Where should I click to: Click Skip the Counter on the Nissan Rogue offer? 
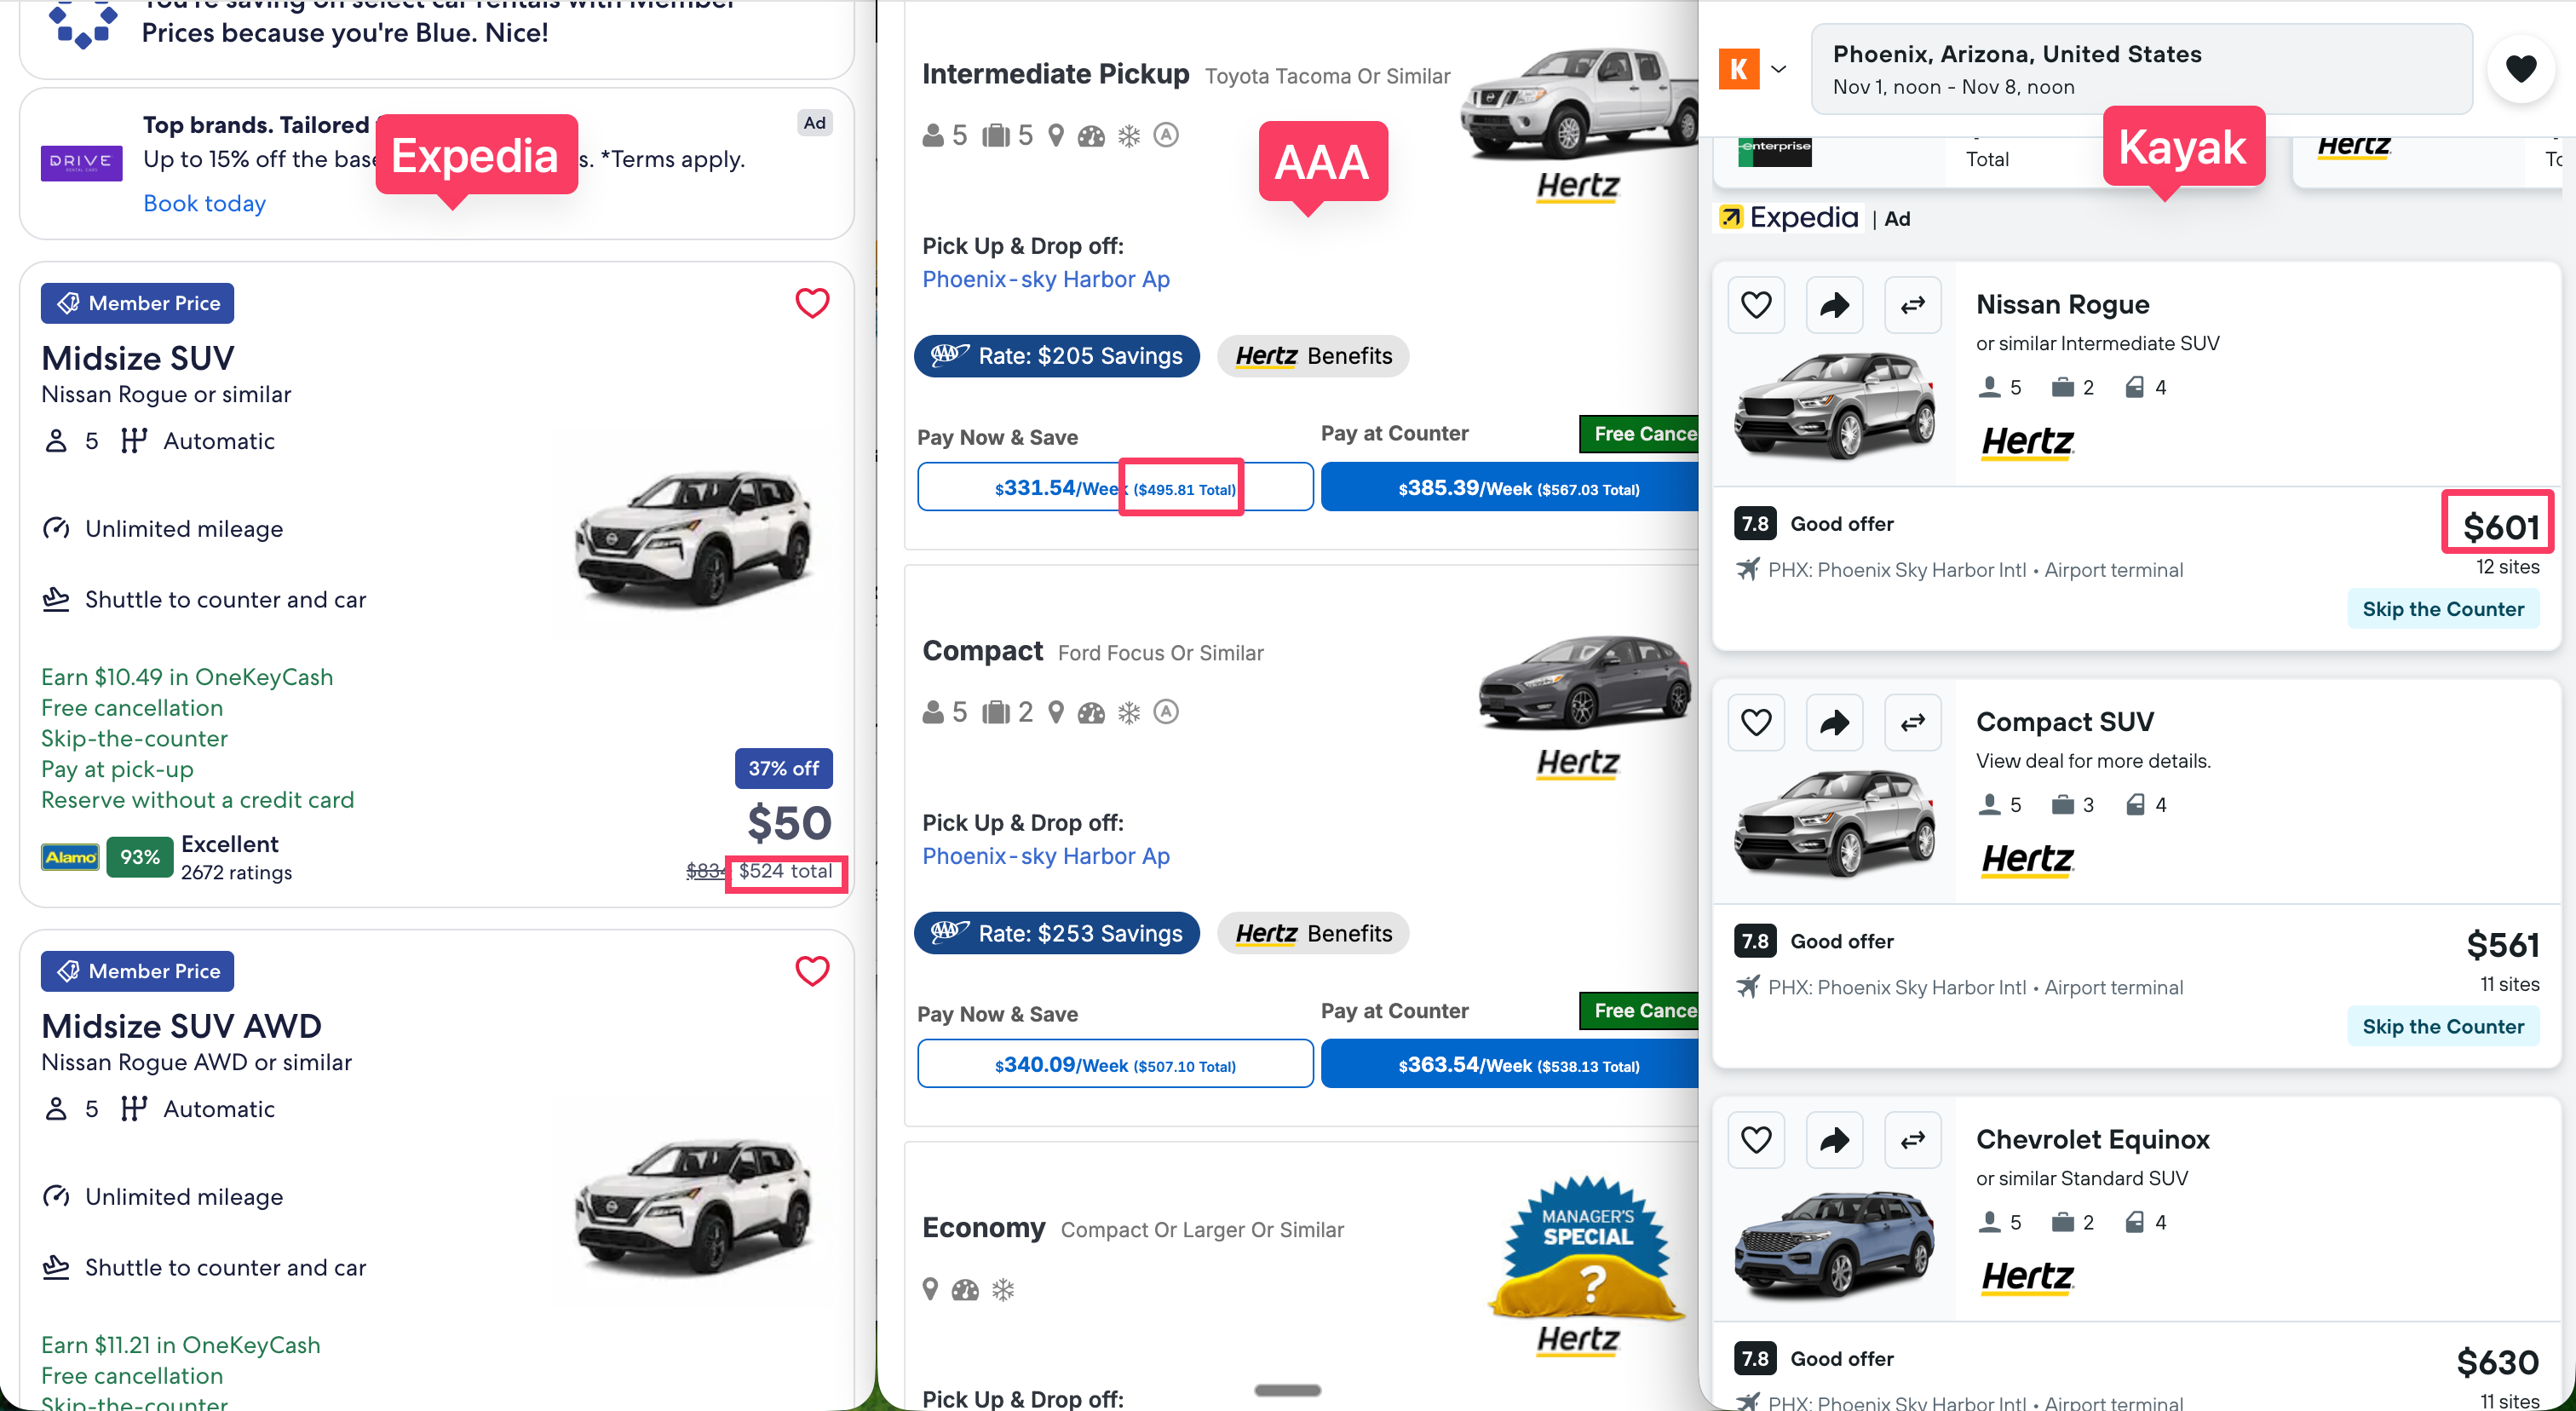point(2443,609)
